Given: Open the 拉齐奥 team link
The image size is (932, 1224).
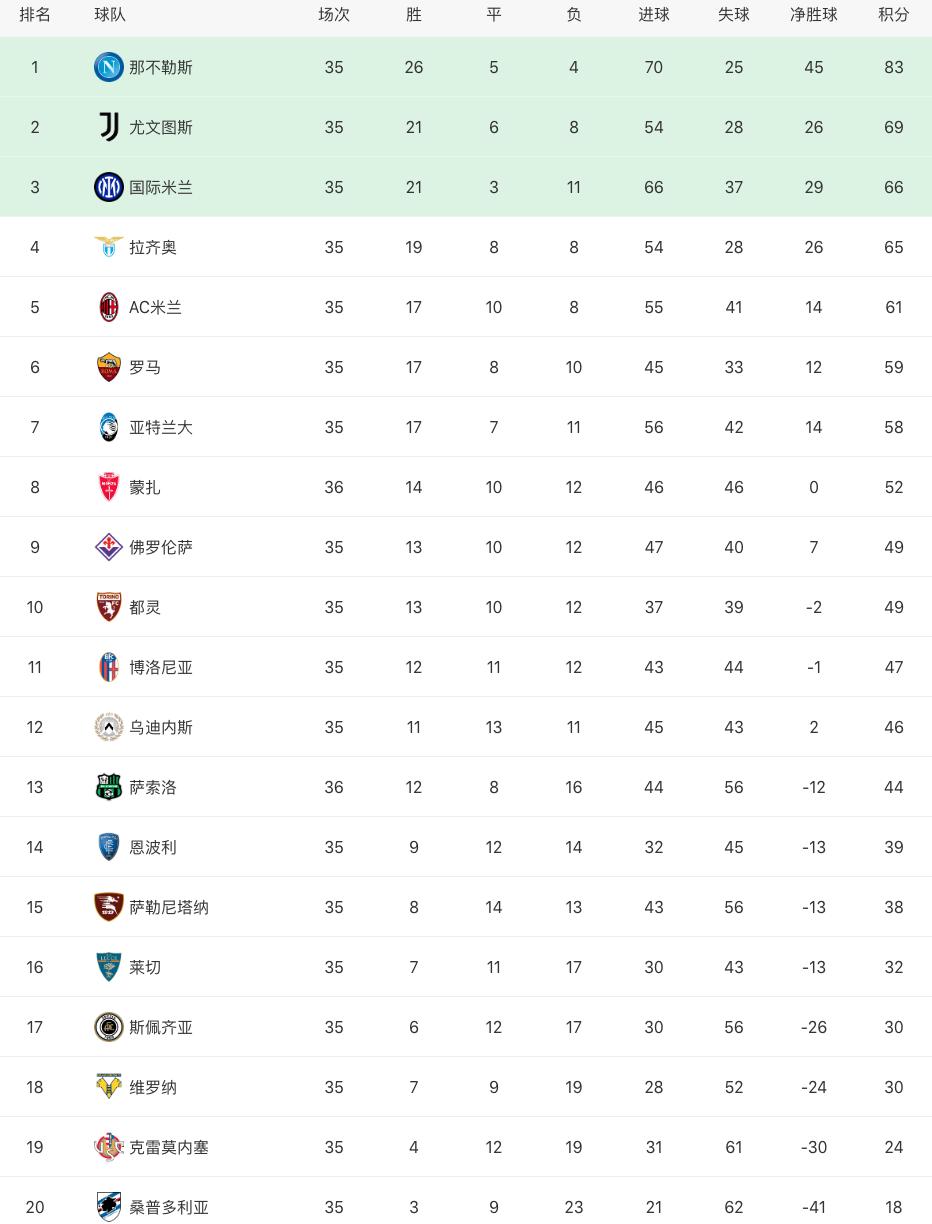Looking at the screenshot, I should pos(153,247).
